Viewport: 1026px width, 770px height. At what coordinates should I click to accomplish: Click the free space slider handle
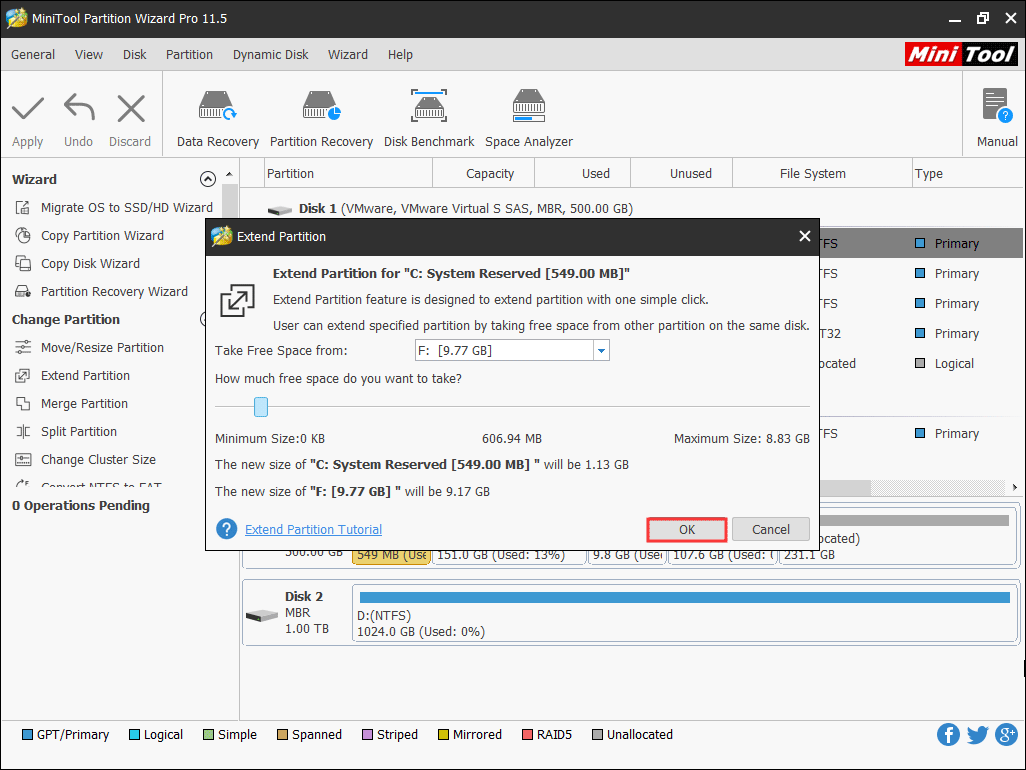pos(260,406)
